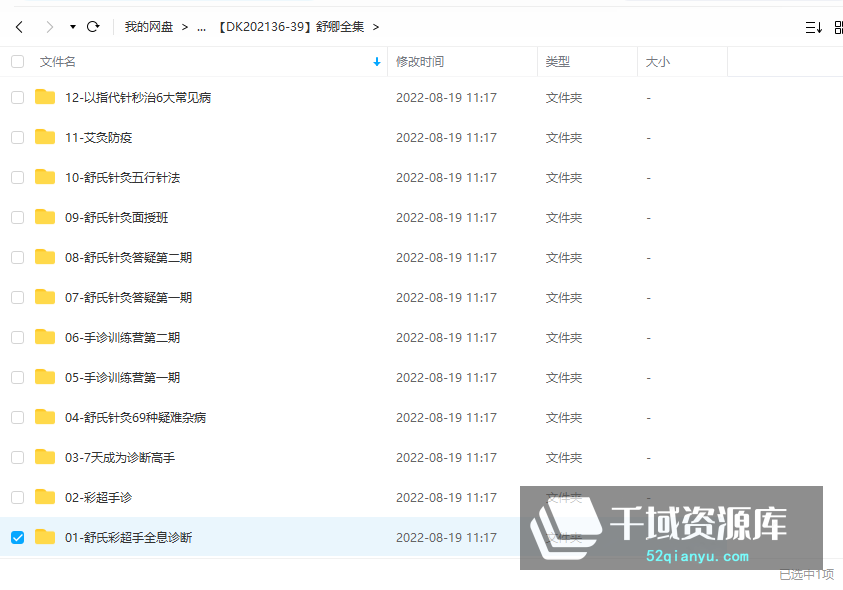The image size is (843, 590).
Task: Select folder name 02-彩超手诊
Action: pos(98,497)
